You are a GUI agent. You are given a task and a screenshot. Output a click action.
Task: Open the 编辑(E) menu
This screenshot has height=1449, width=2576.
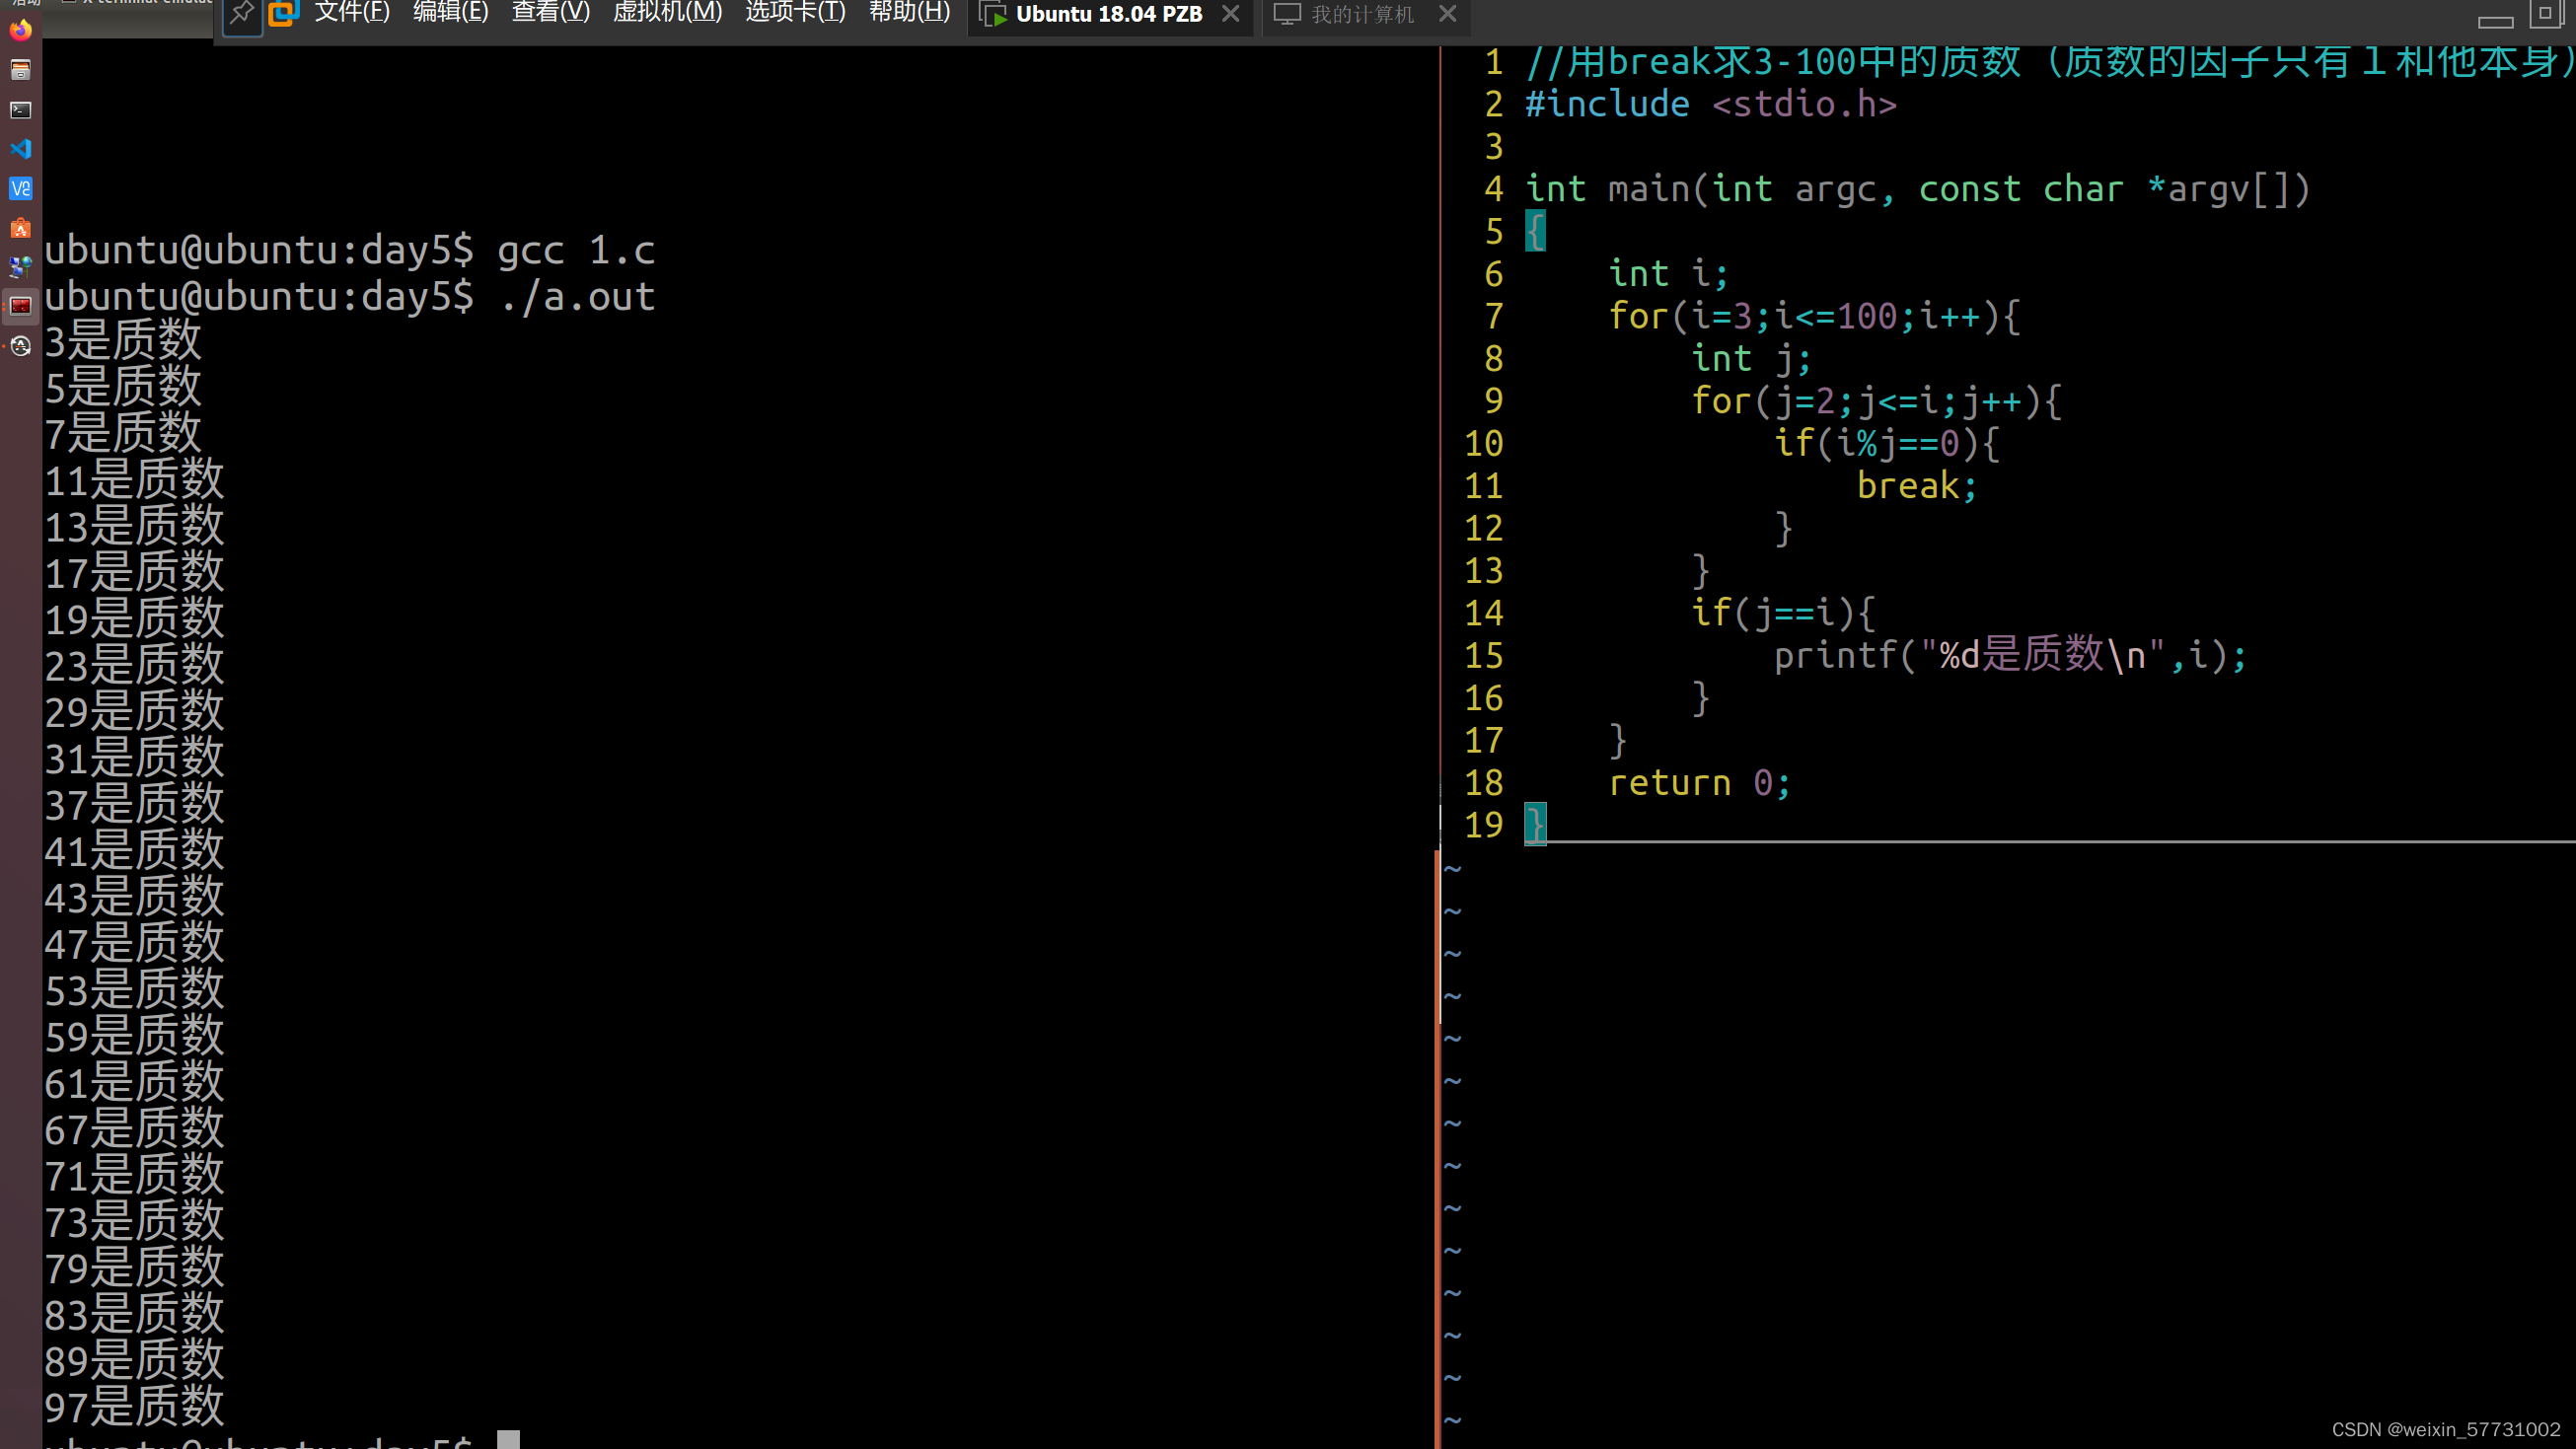451,13
